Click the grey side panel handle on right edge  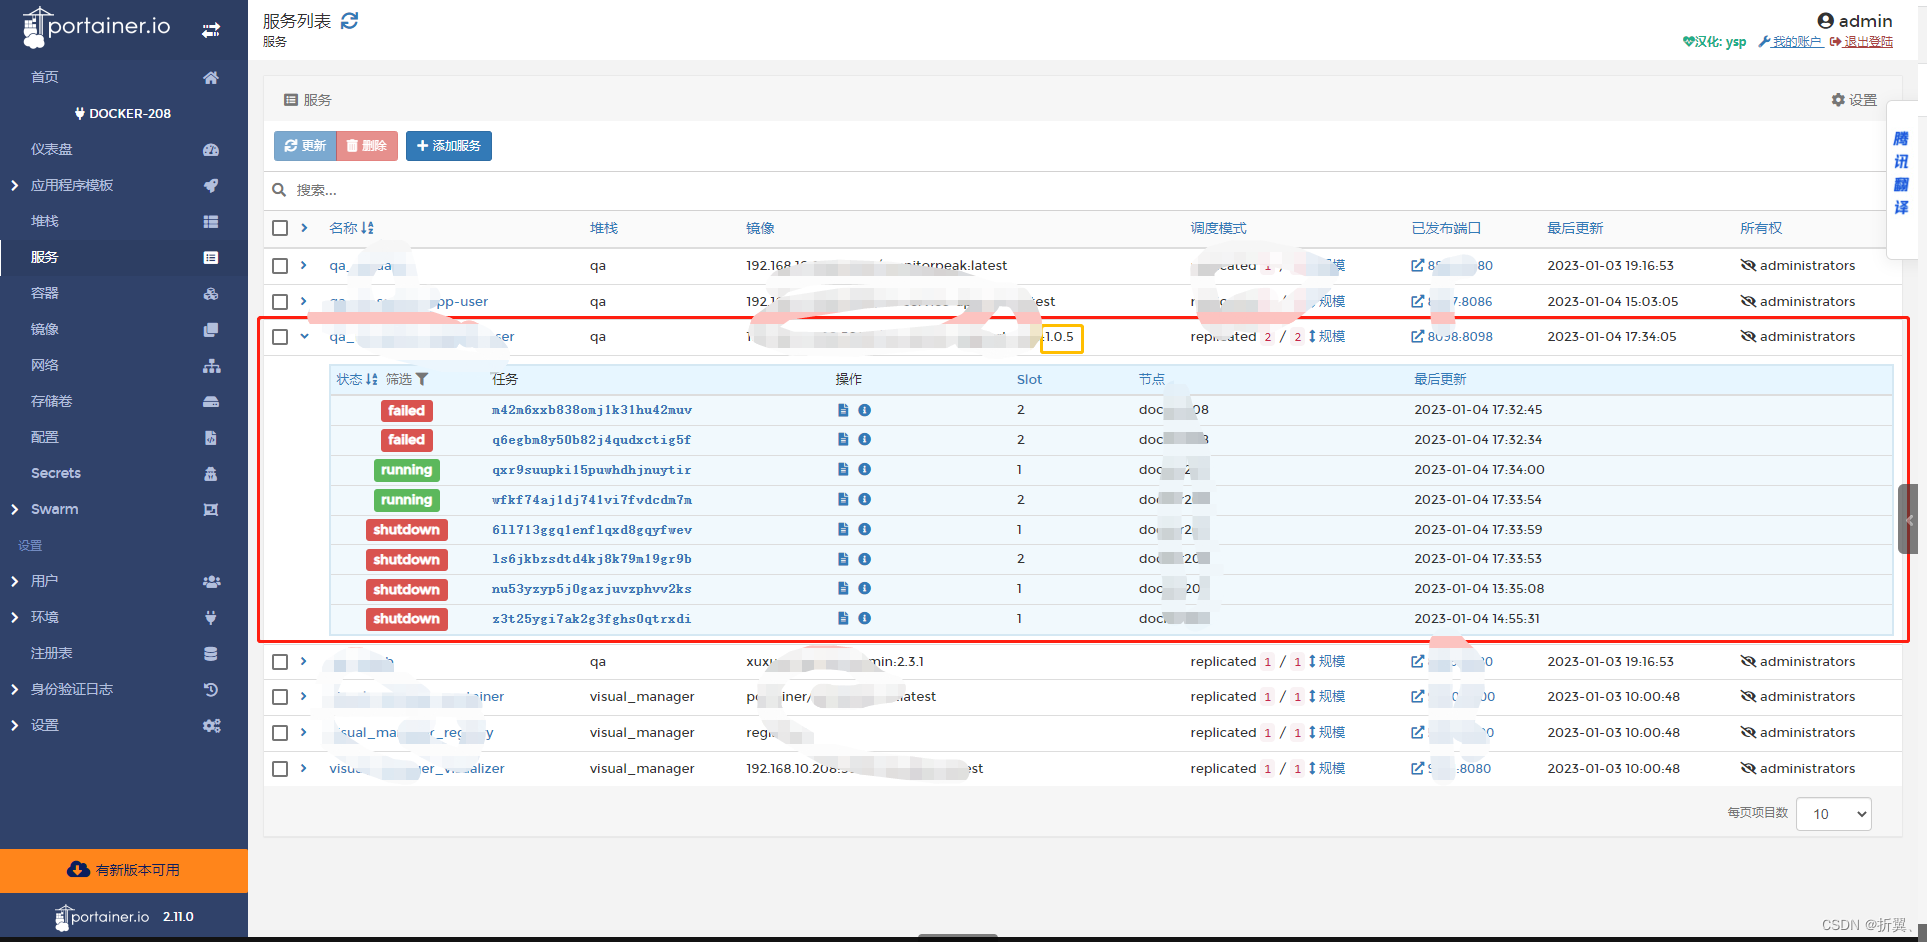click(1908, 519)
